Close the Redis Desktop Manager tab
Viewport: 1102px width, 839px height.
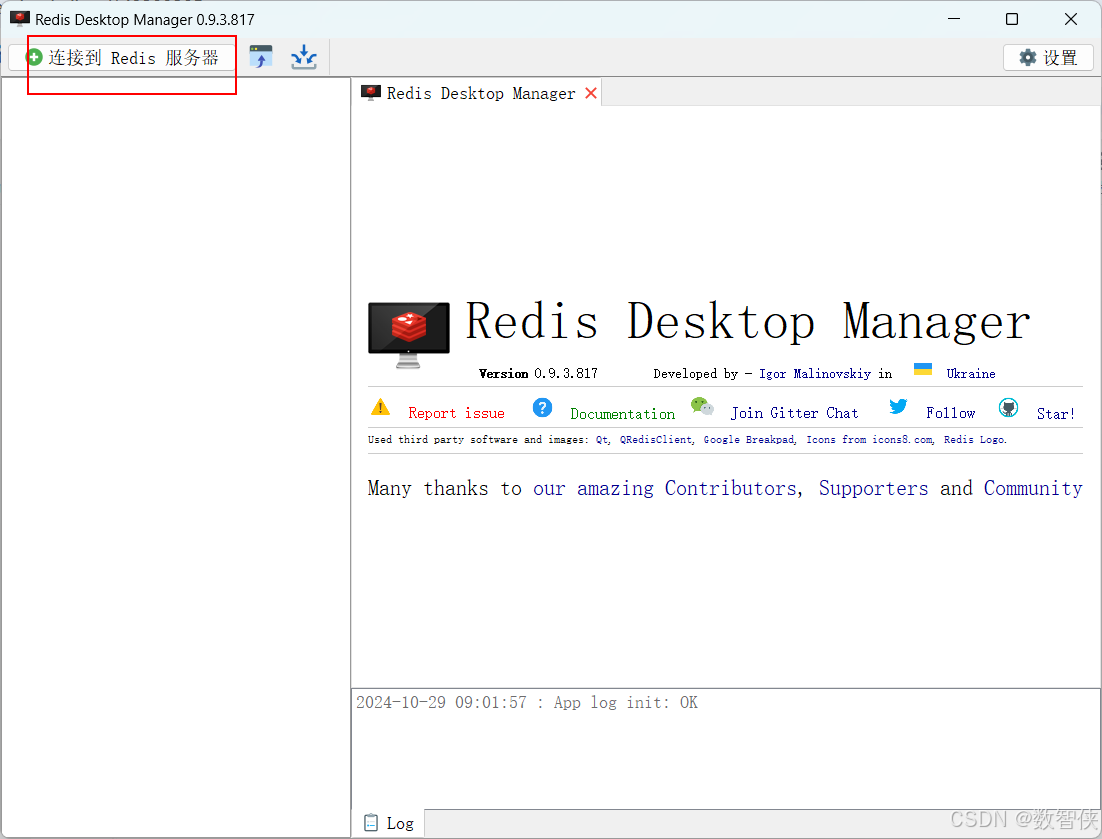pyautogui.click(x=590, y=92)
